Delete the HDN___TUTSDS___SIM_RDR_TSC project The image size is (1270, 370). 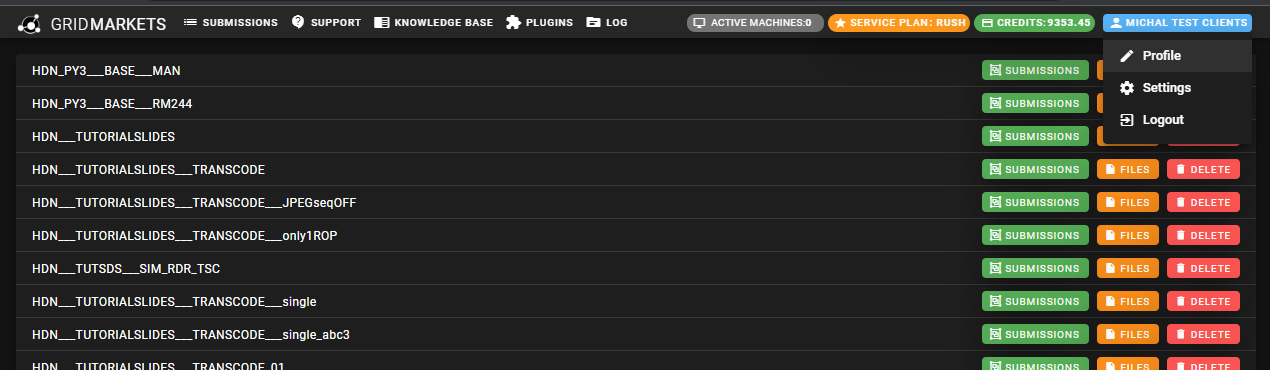point(1203,268)
